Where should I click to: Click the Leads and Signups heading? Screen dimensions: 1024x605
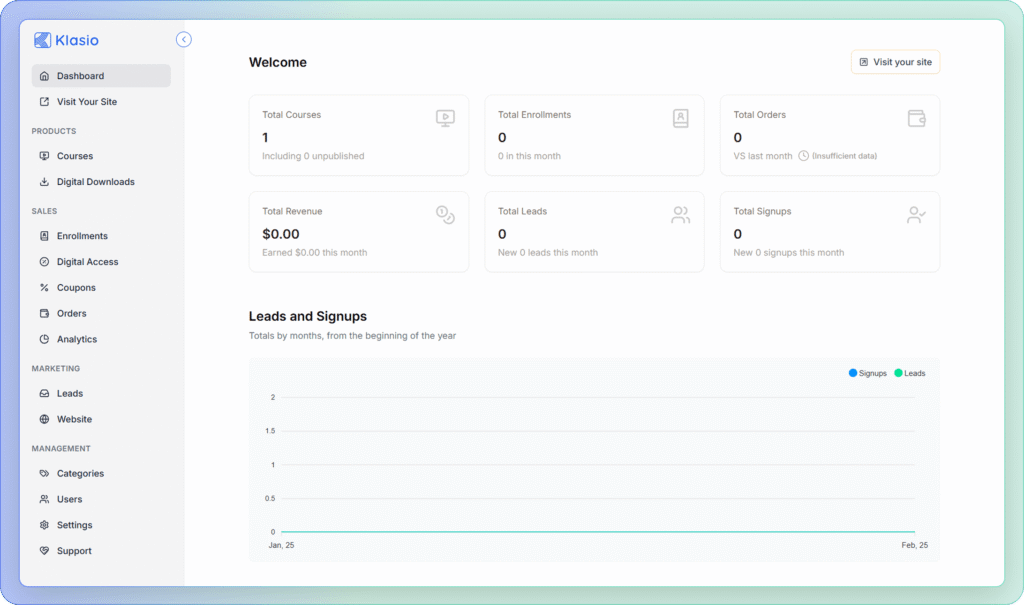tap(308, 316)
